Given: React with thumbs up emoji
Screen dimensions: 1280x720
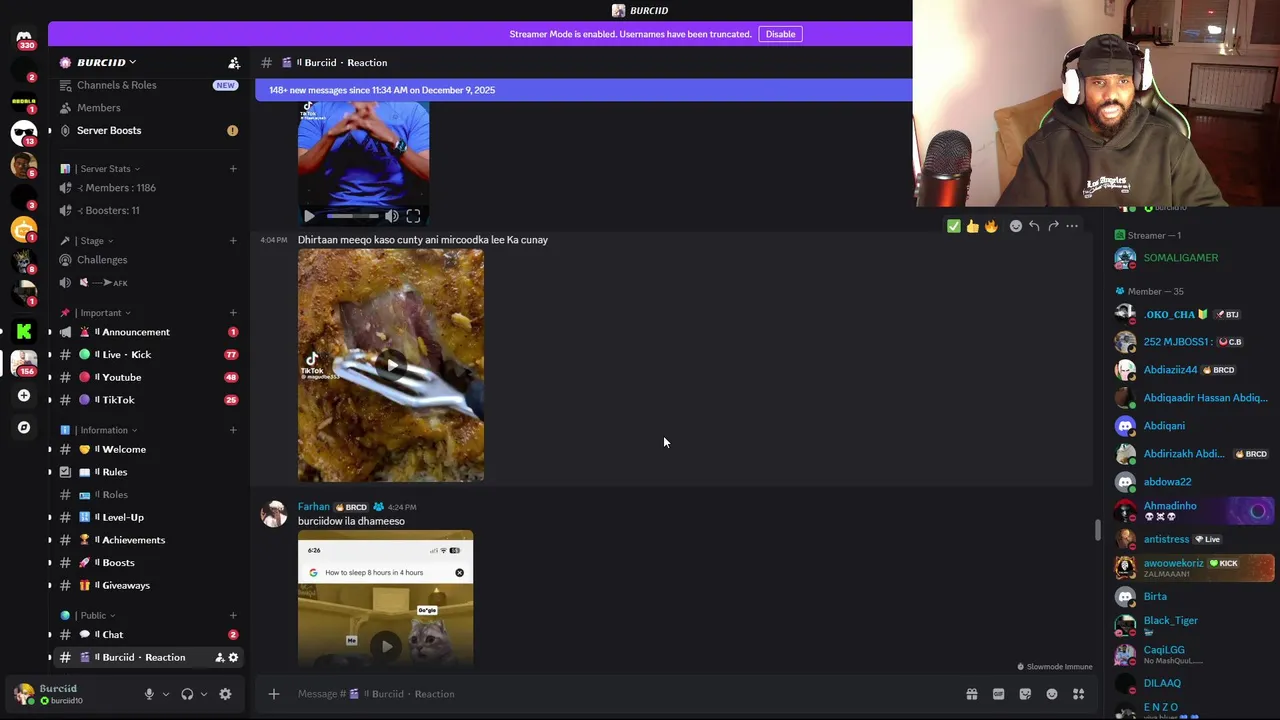Looking at the screenshot, I should click(972, 226).
